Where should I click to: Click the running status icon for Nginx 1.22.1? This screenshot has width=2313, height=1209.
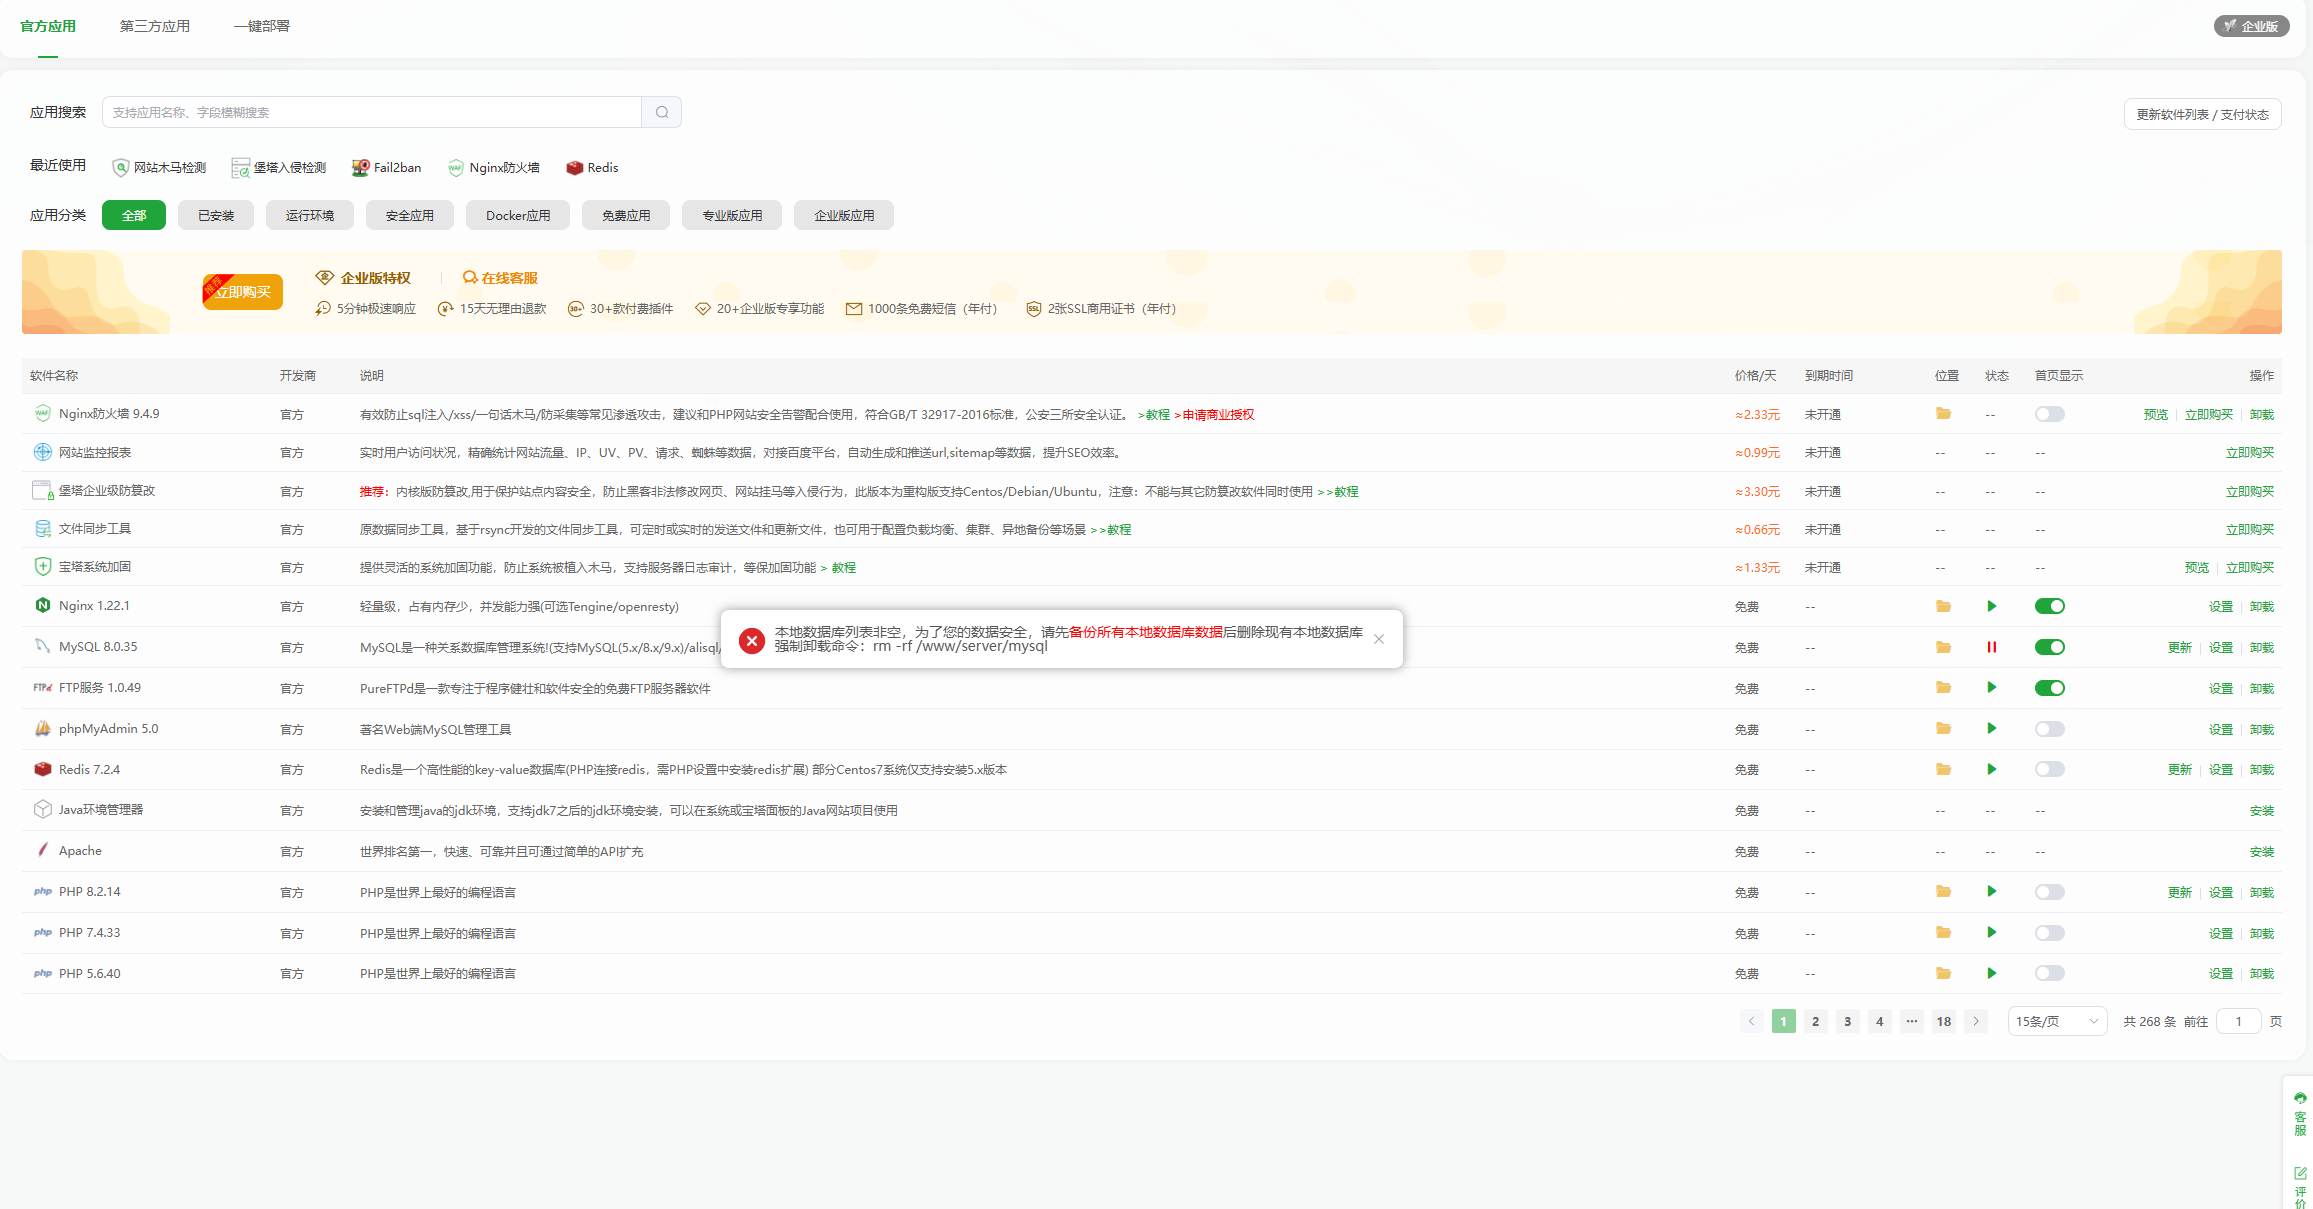tap(1992, 606)
